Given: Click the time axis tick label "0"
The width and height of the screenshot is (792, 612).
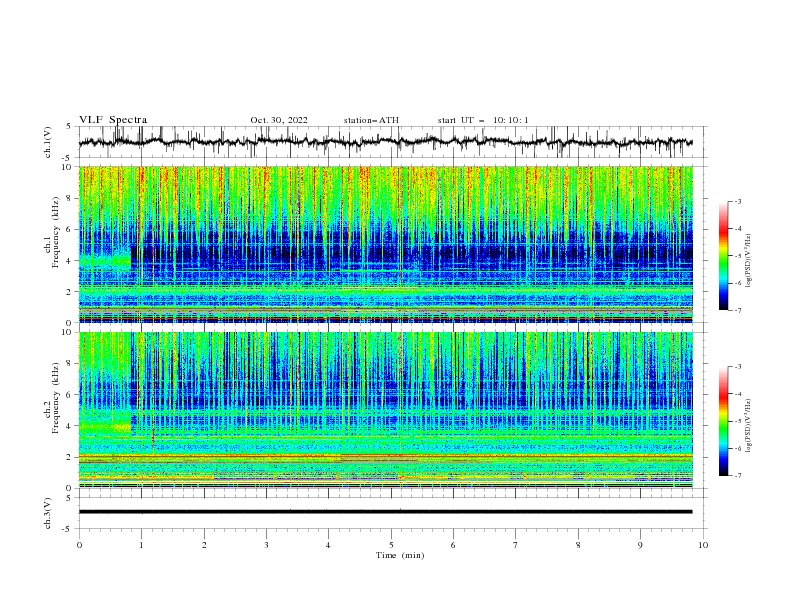Looking at the screenshot, I should (x=79, y=545).
